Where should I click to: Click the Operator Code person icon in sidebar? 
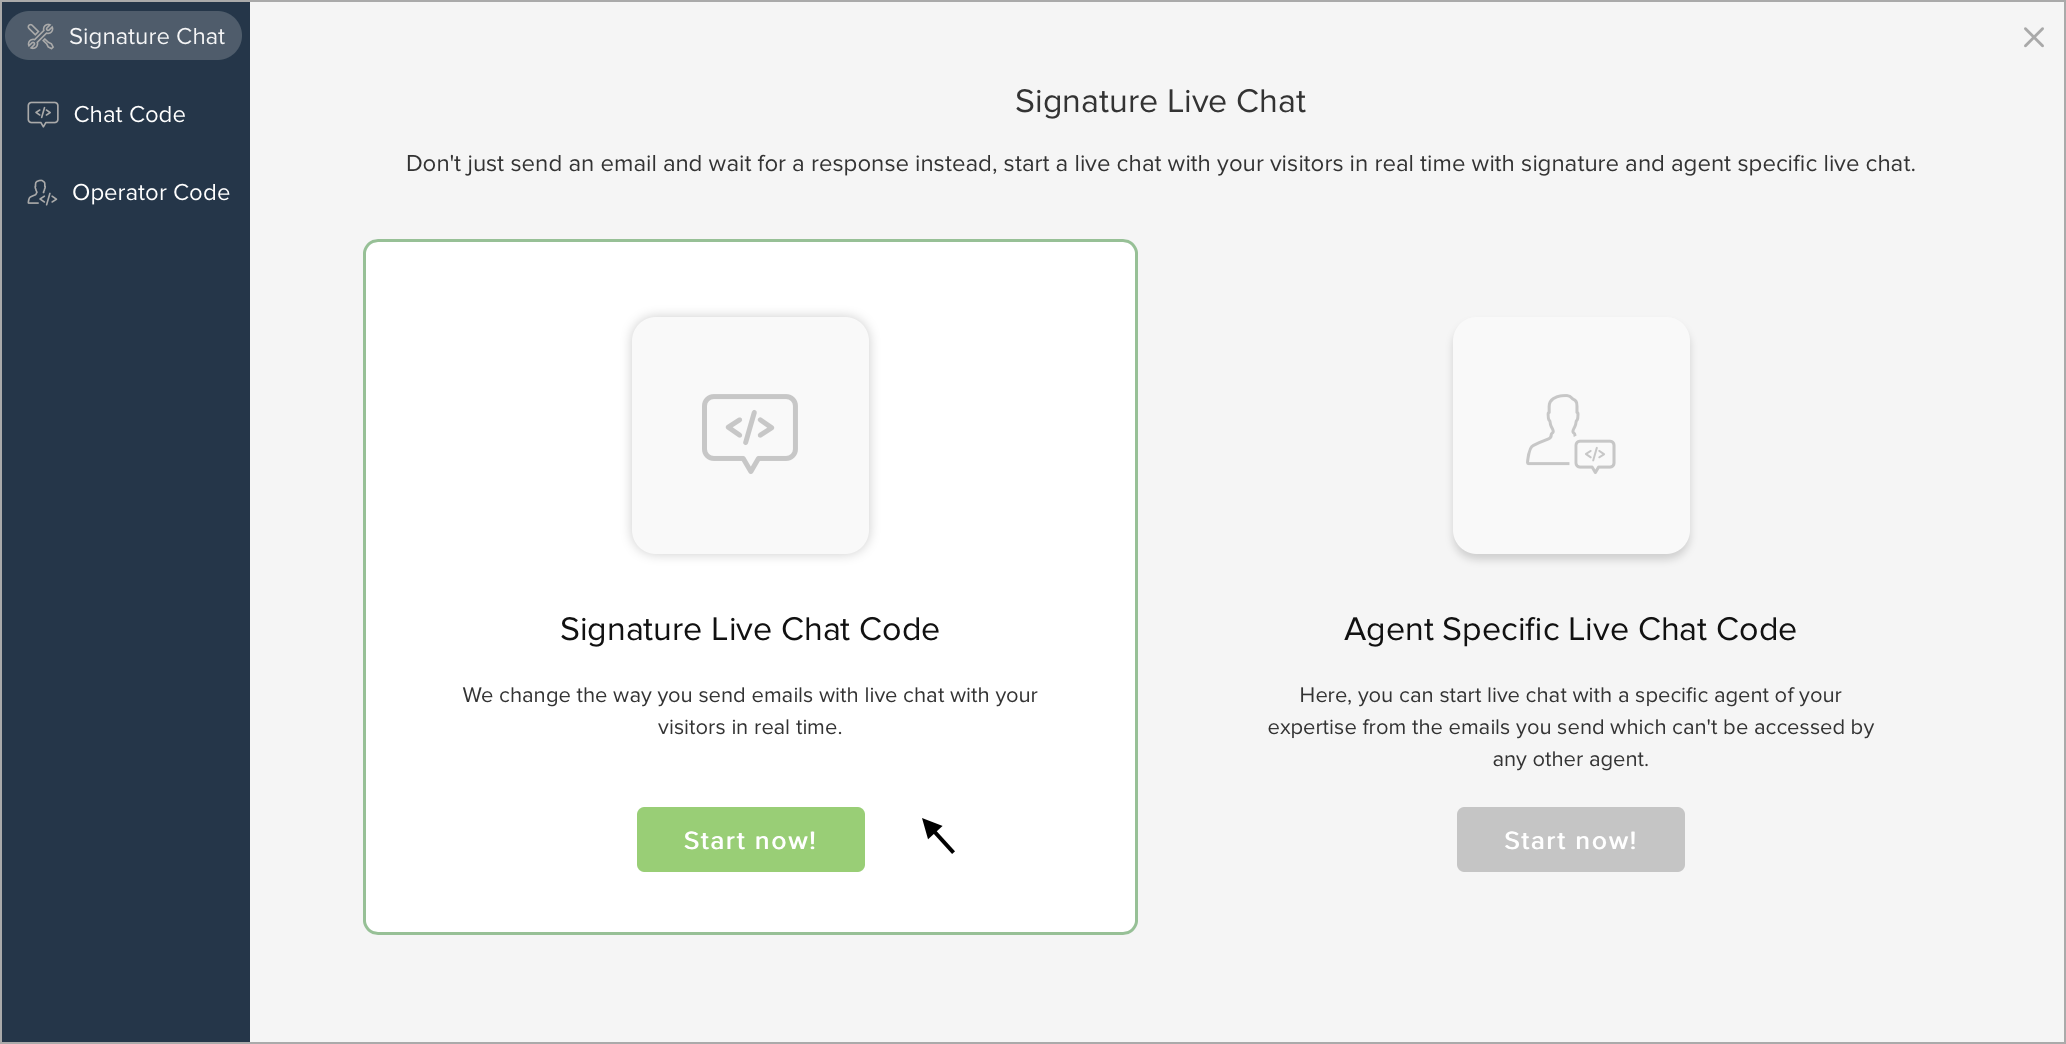click(42, 192)
